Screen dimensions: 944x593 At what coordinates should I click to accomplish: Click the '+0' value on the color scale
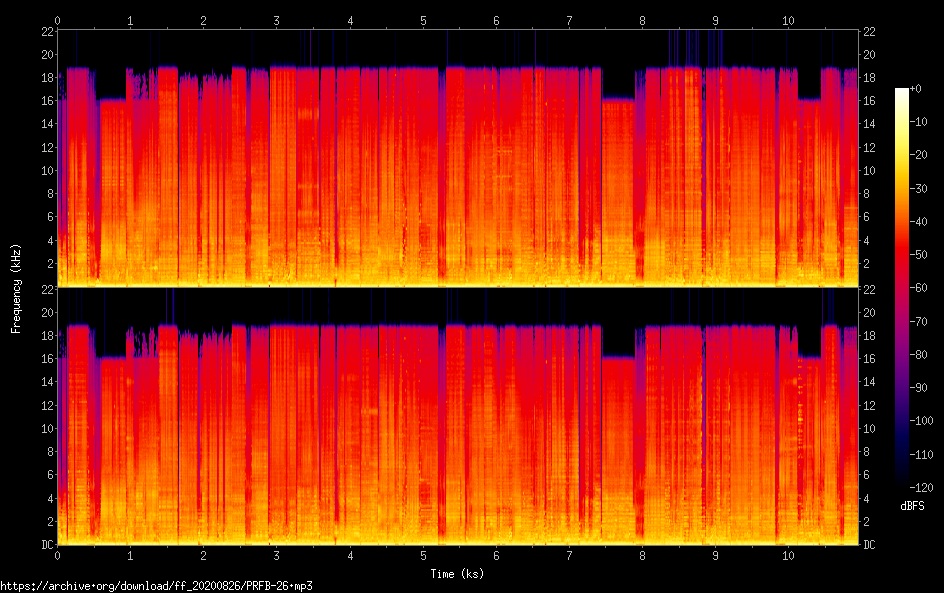click(x=915, y=88)
